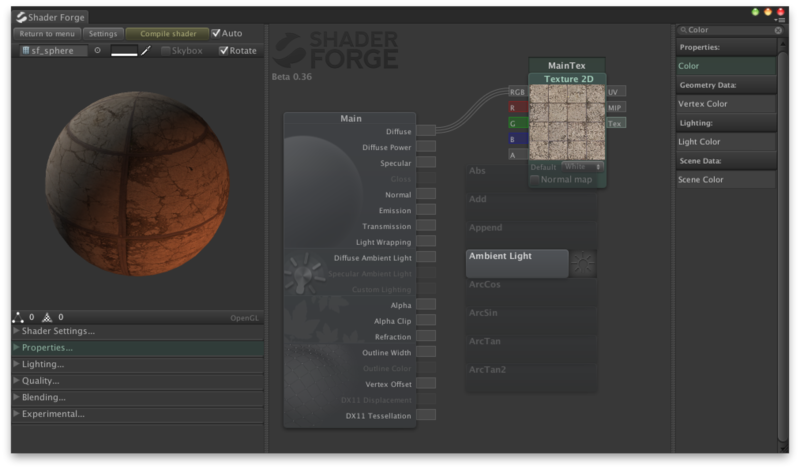Toggle the Auto compile checkbox
The height and width of the screenshot is (469, 800).
[x=216, y=33]
